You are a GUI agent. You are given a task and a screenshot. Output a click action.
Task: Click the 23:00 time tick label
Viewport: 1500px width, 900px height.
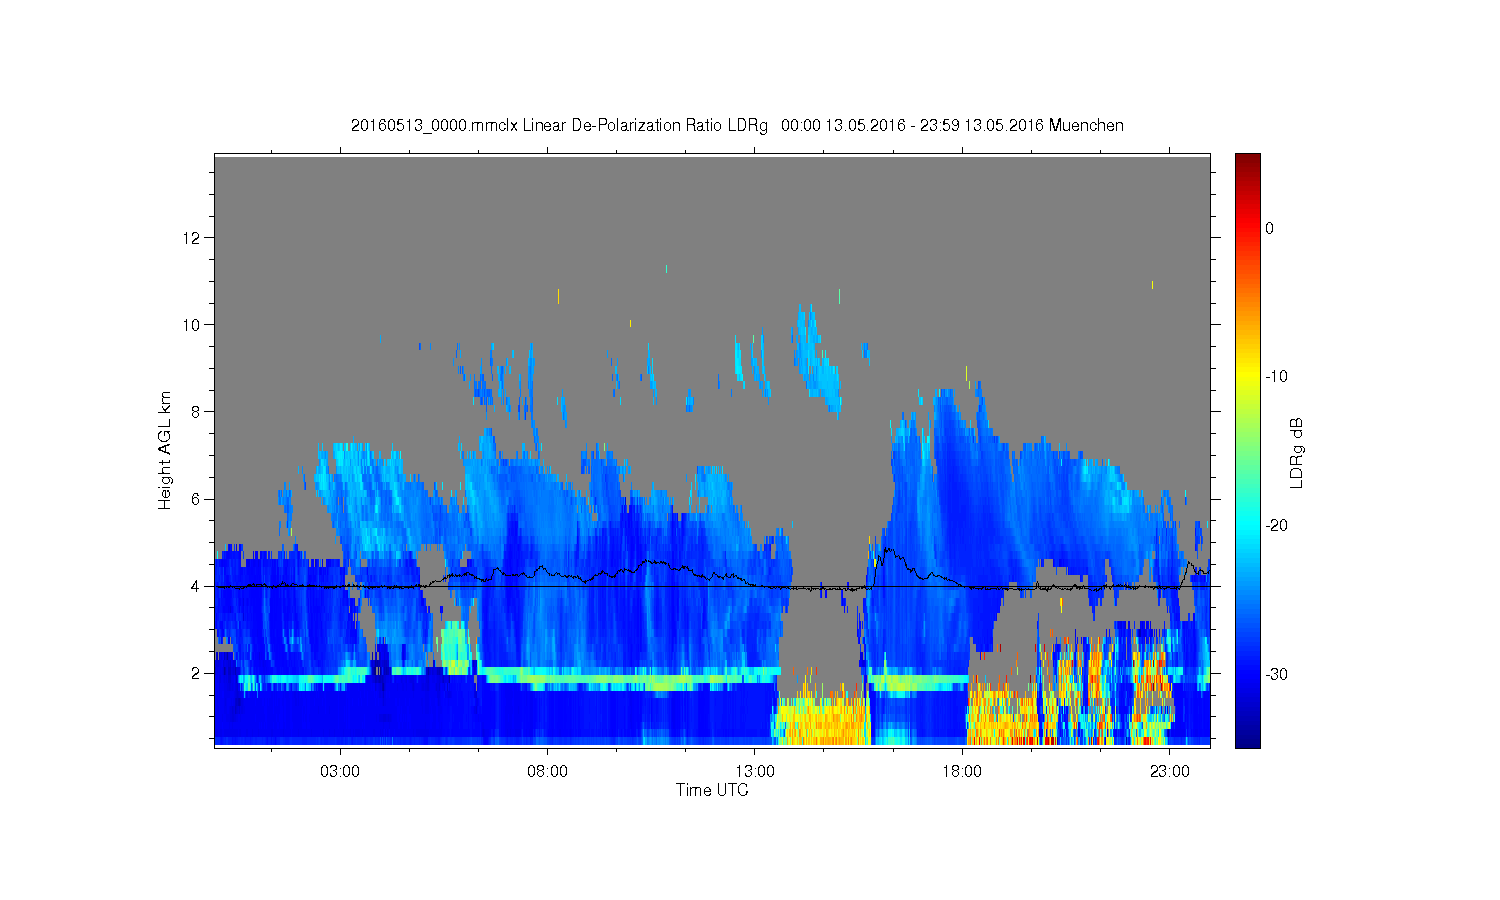(1170, 772)
